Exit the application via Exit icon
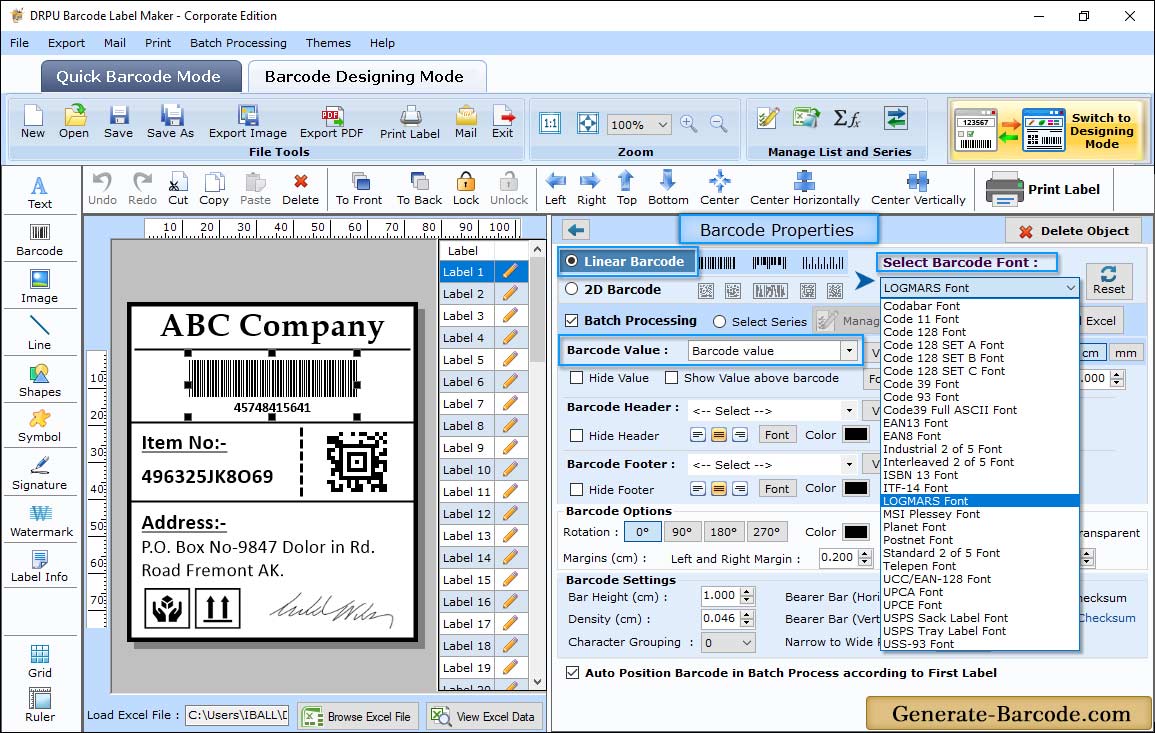 pos(503,122)
